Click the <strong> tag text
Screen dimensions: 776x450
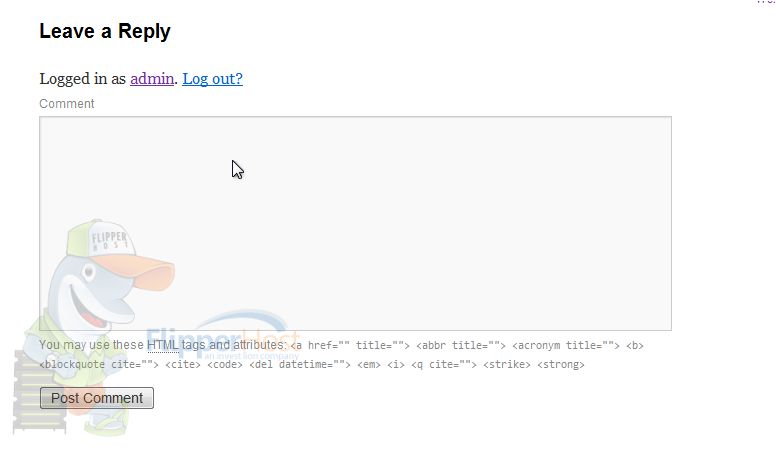coord(561,364)
